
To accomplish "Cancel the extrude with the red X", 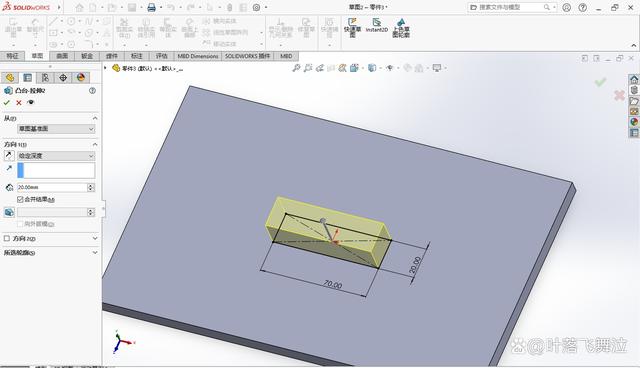I will (19, 102).
